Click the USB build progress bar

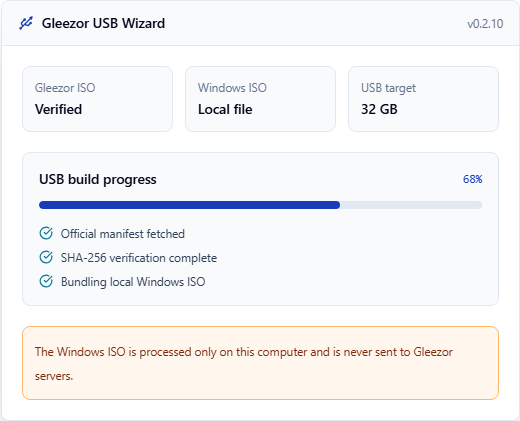coord(260,205)
